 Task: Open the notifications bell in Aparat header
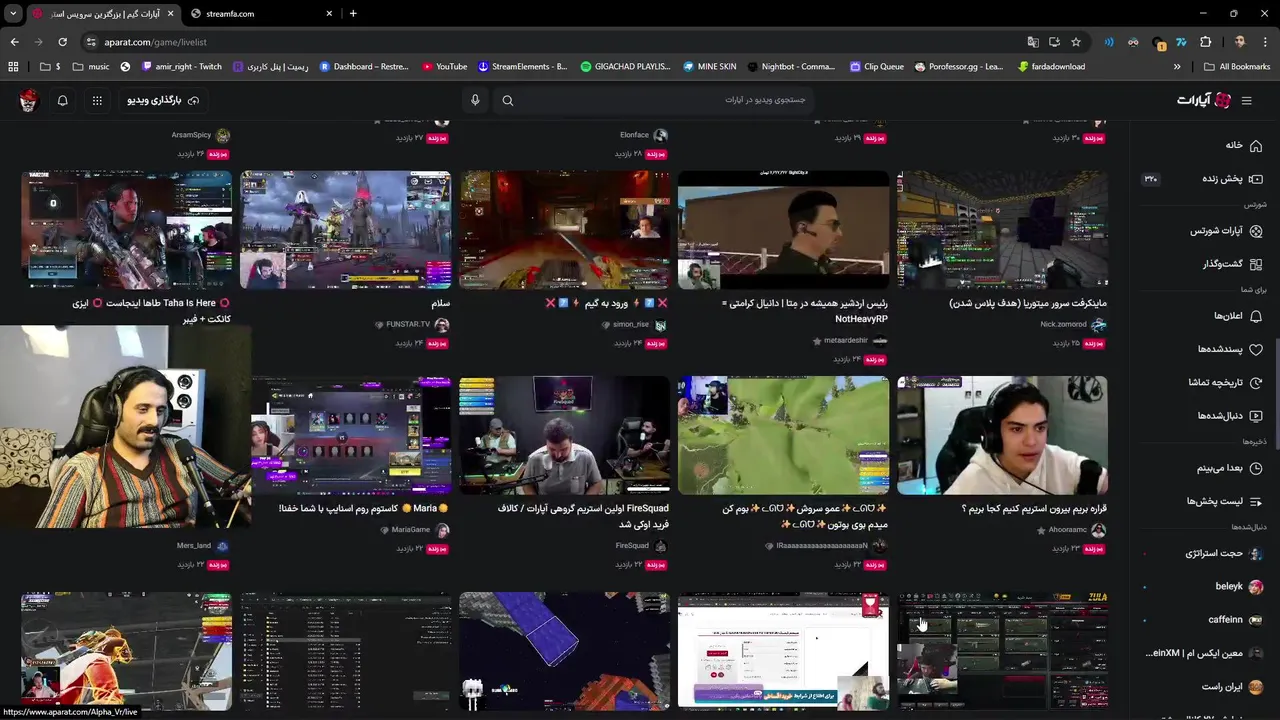62,100
